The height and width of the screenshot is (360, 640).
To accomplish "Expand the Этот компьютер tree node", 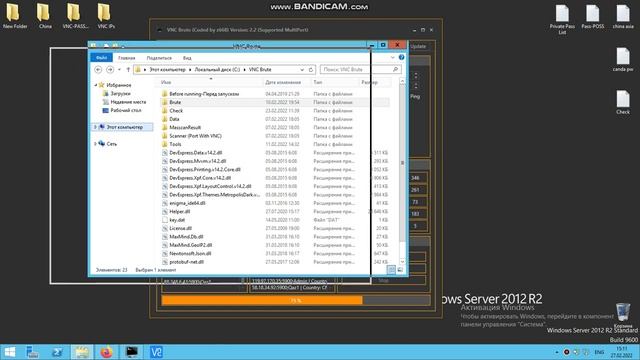I will pos(96,127).
